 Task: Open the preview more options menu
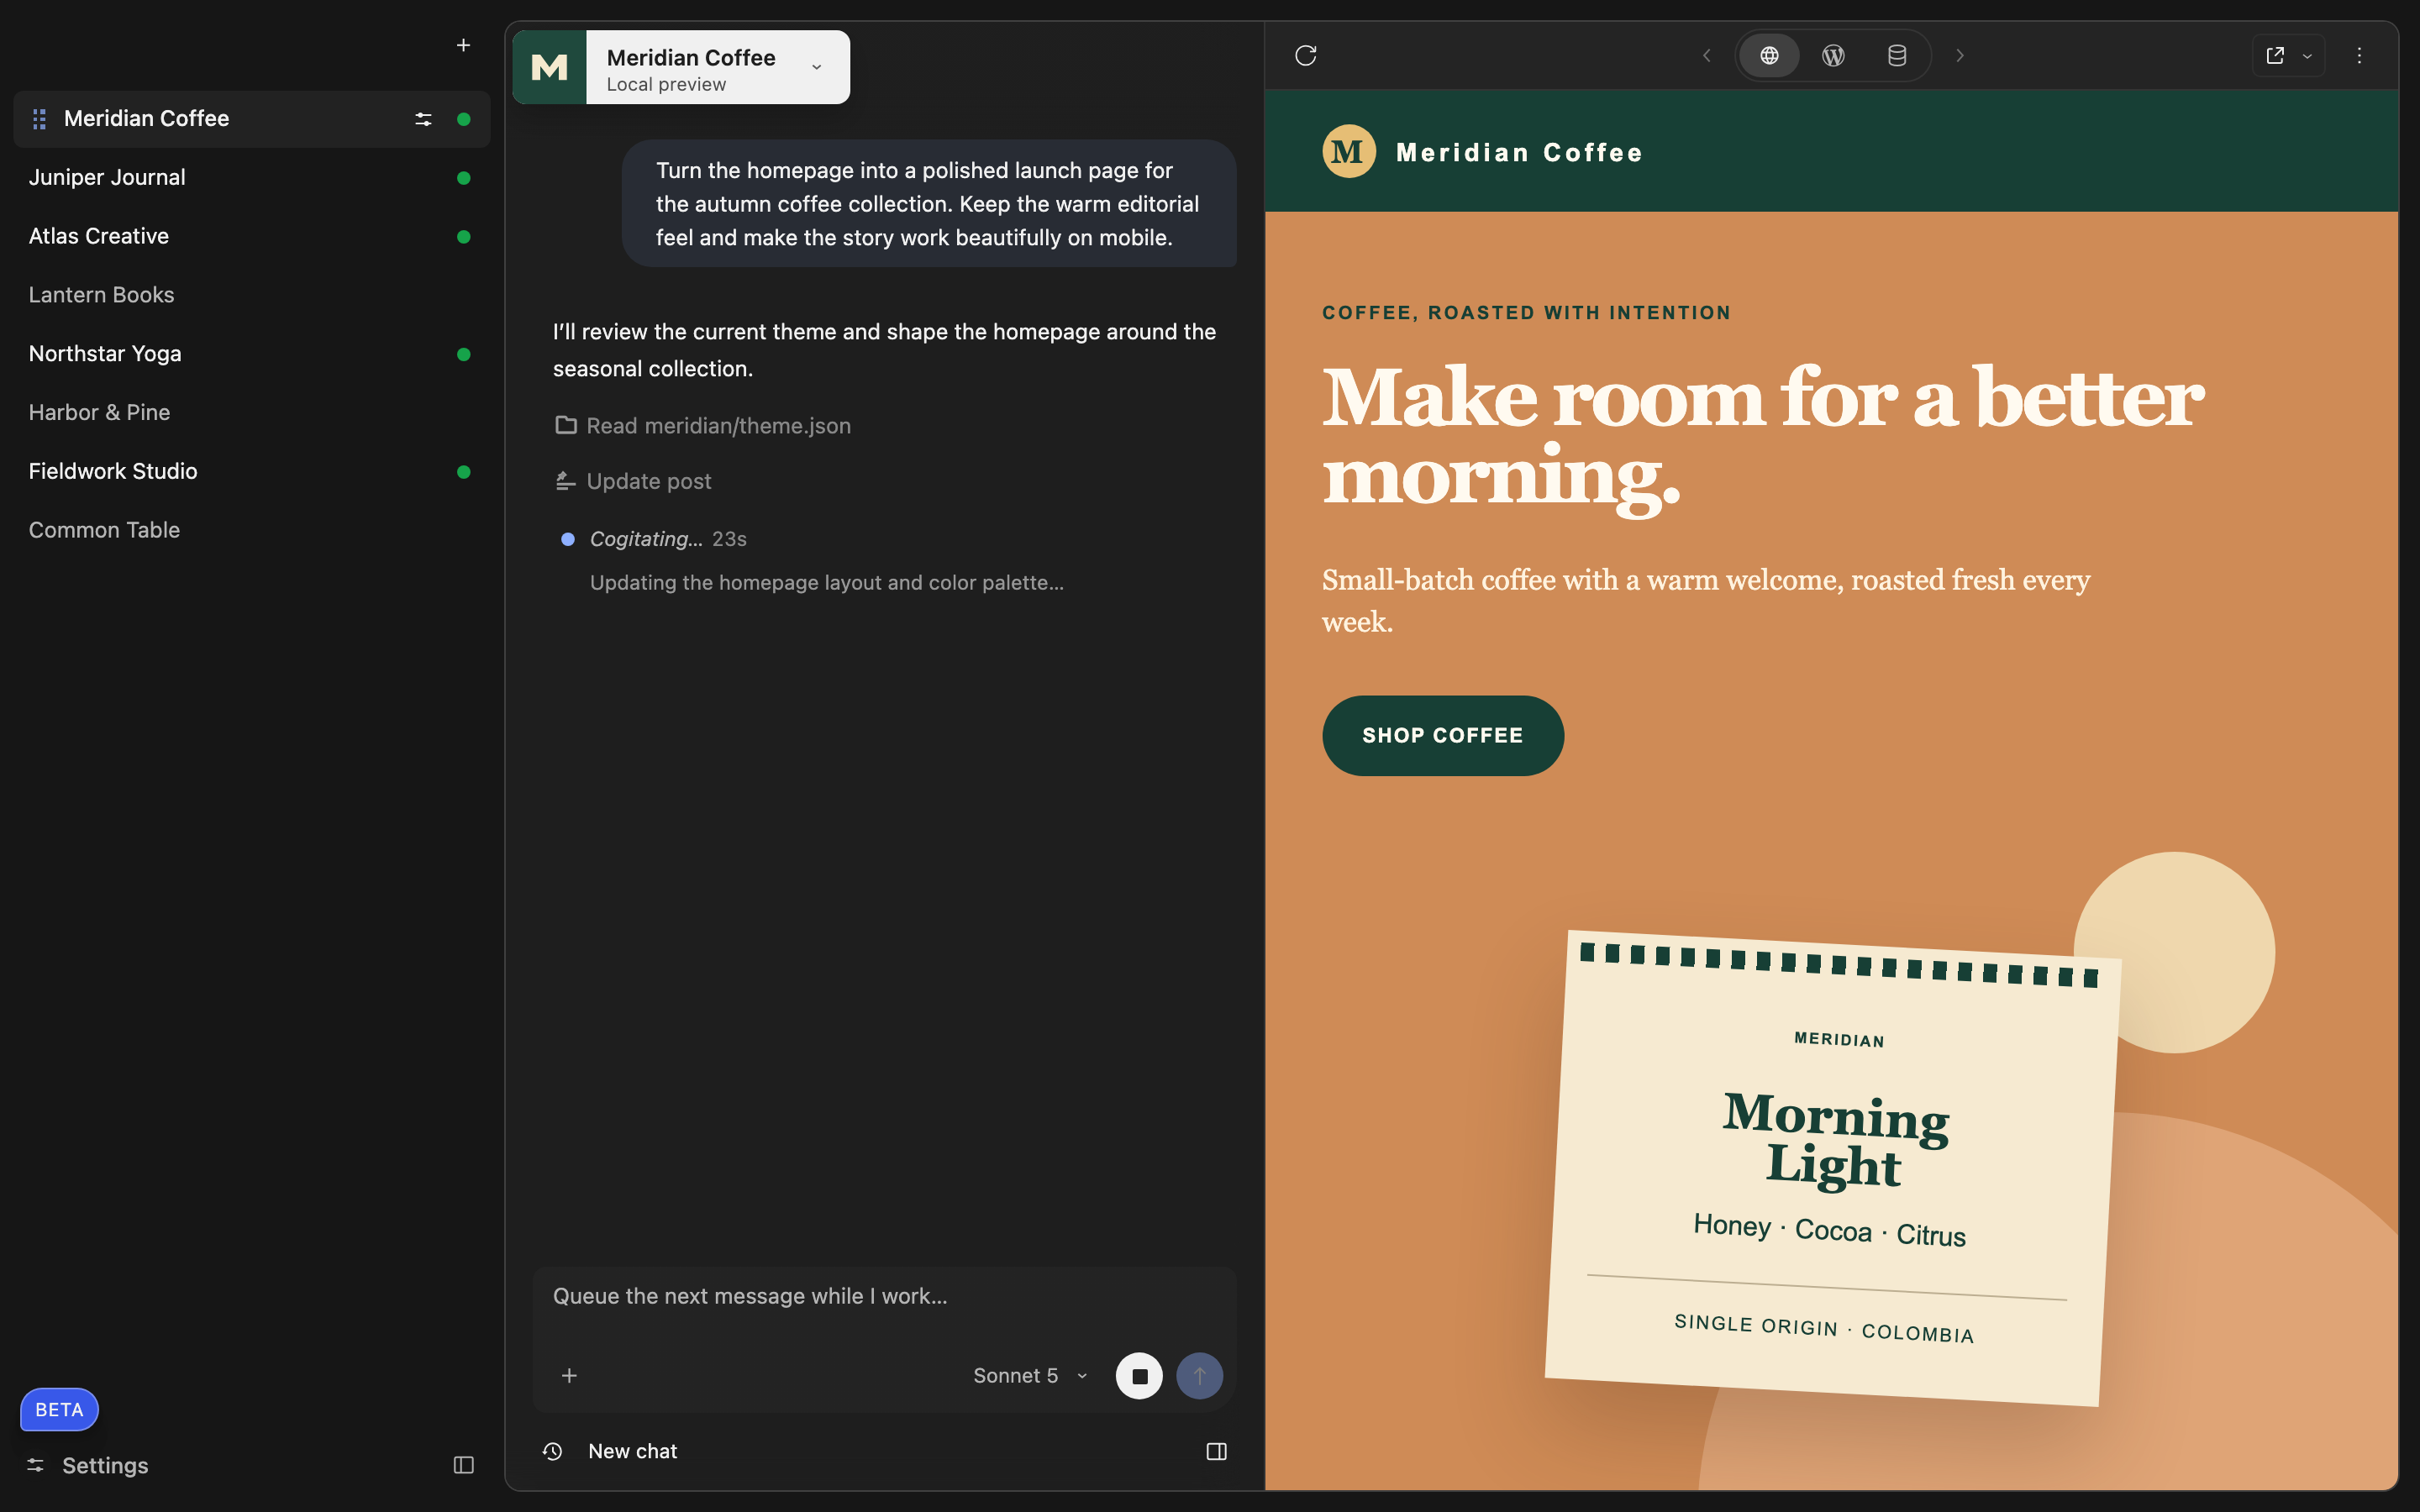2359,55
